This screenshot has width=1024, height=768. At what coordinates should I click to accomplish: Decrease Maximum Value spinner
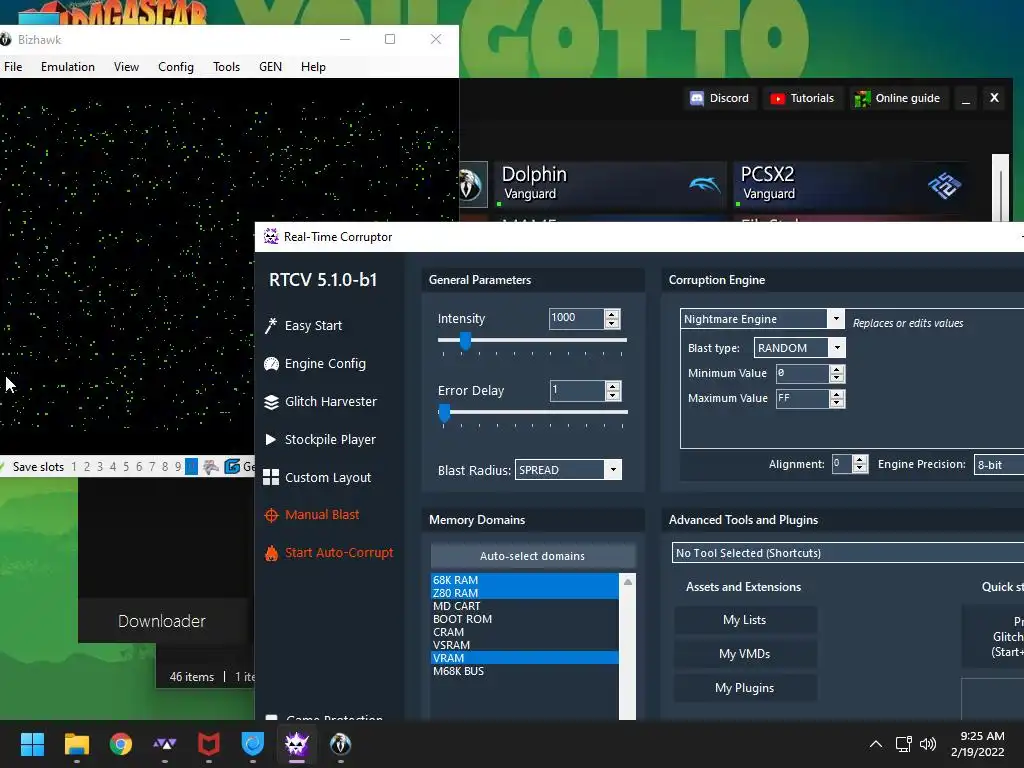(x=837, y=403)
